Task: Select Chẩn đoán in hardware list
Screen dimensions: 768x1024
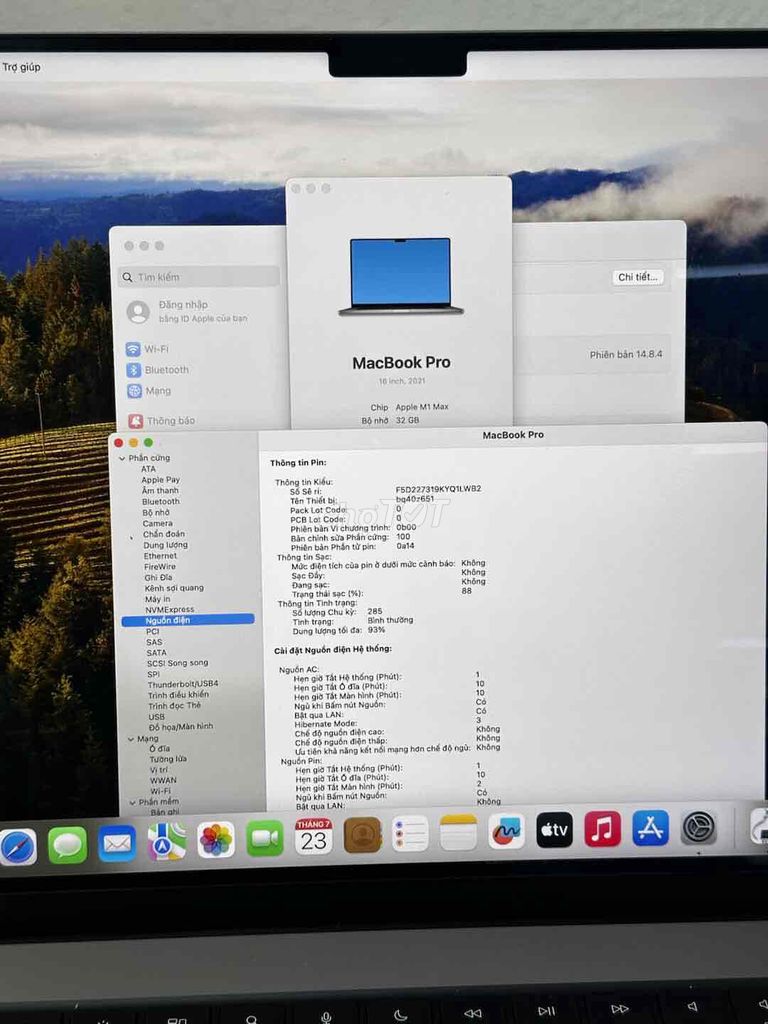Action: pyautogui.click(x=164, y=534)
